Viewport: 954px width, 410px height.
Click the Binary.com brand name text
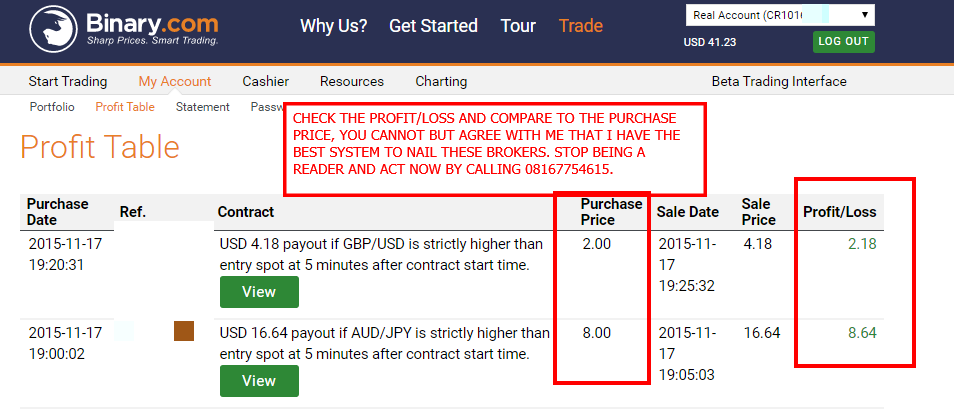[152, 24]
